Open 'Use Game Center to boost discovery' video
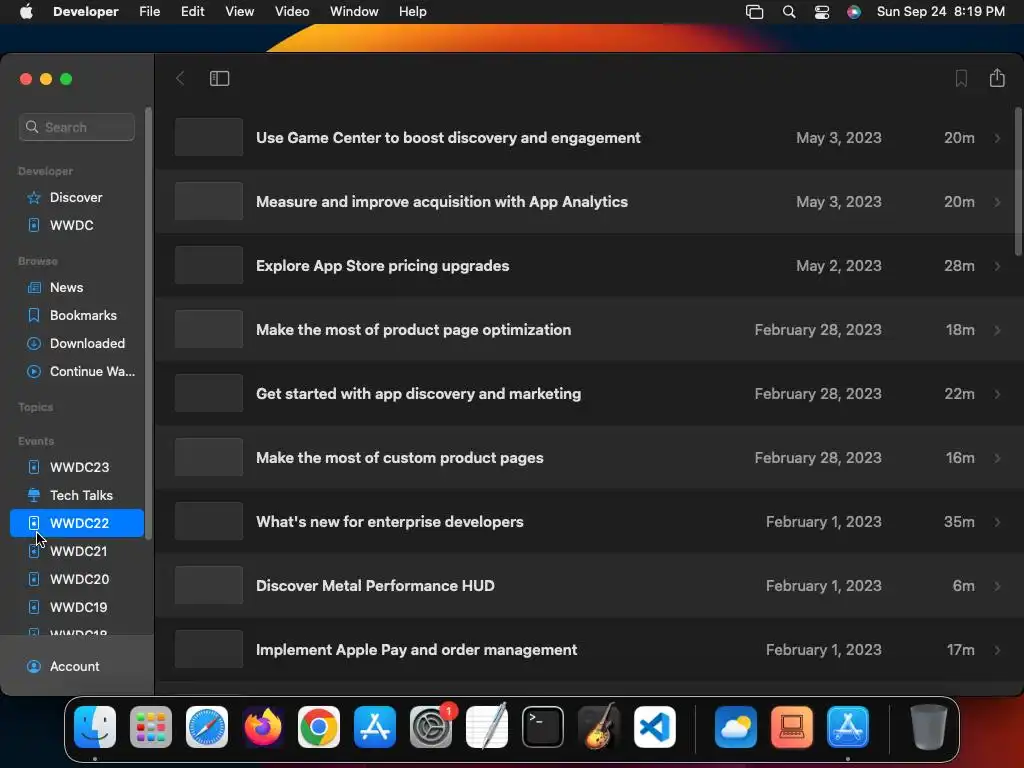Viewport: 1024px width, 768px height. (588, 138)
